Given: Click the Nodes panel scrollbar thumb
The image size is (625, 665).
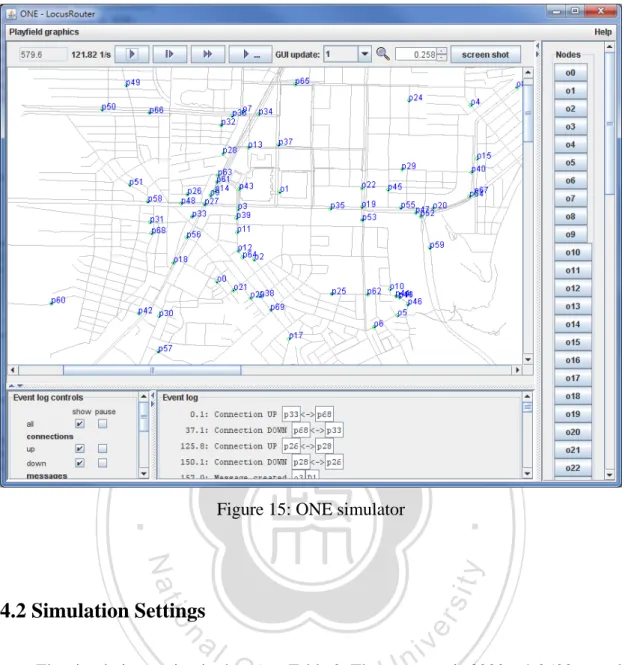Looking at the screenshot, I should (609, 124).
